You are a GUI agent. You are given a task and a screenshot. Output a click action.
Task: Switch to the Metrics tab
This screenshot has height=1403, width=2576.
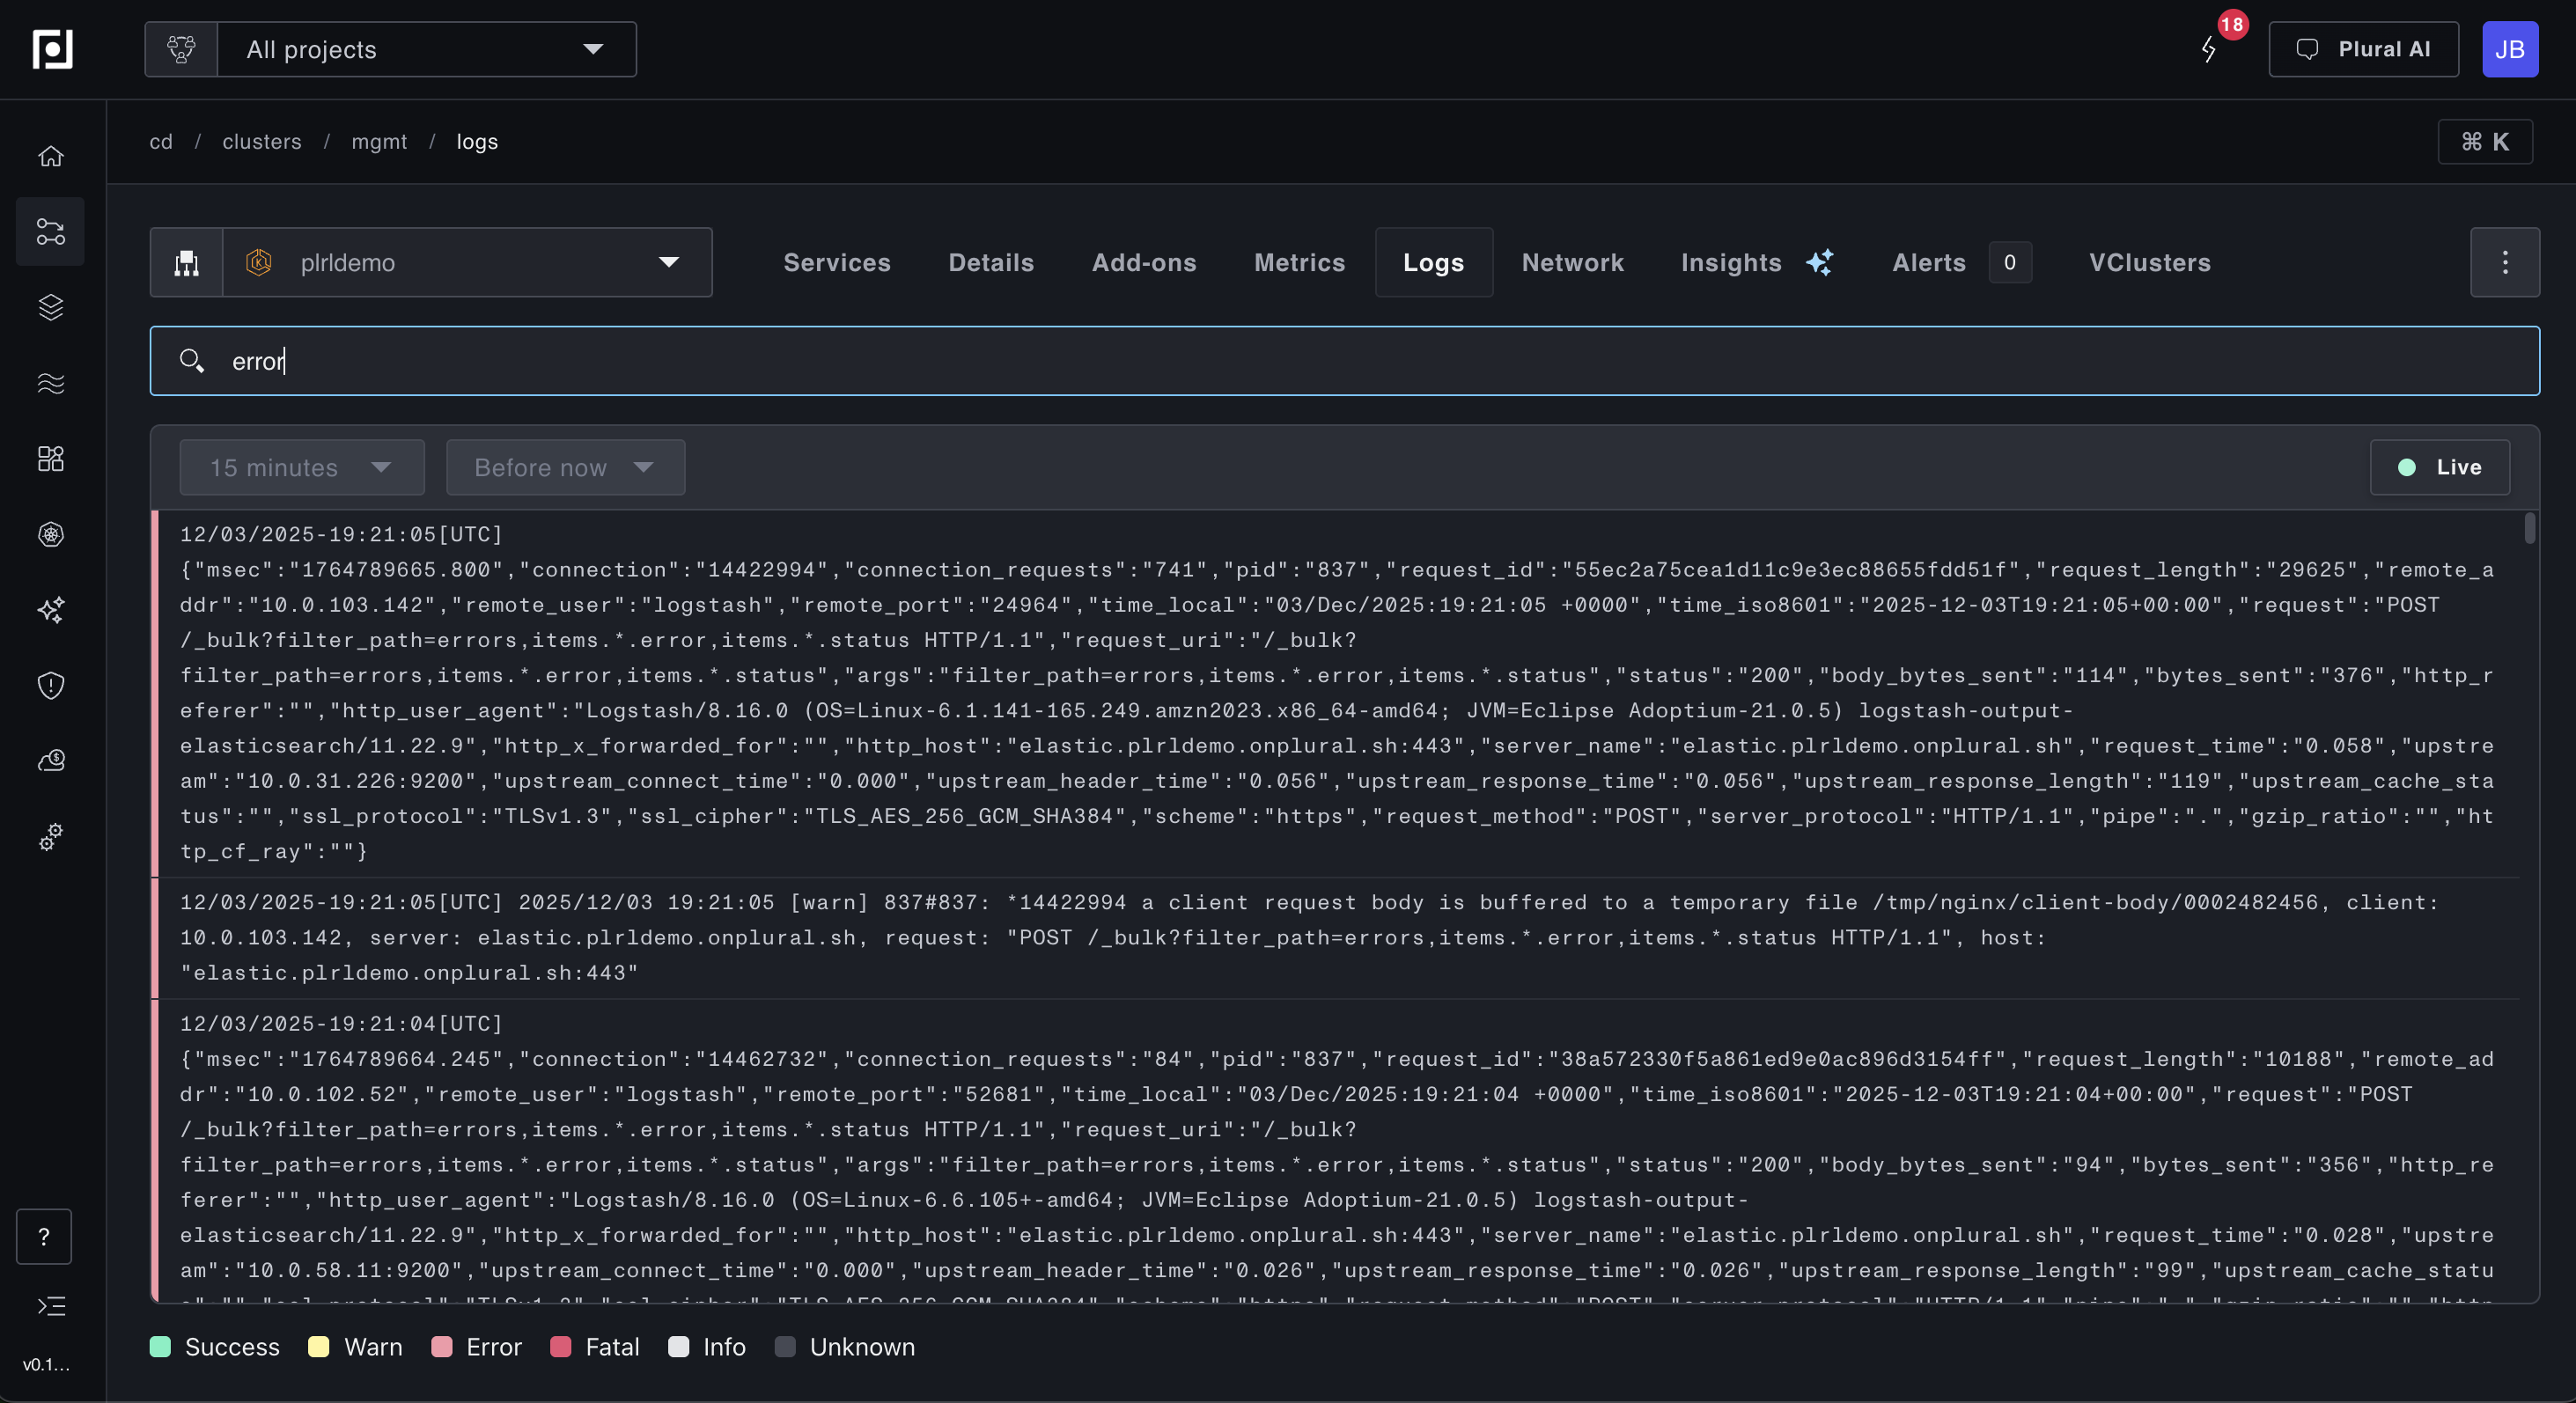pyautogui.click(x=1299, y=262)
